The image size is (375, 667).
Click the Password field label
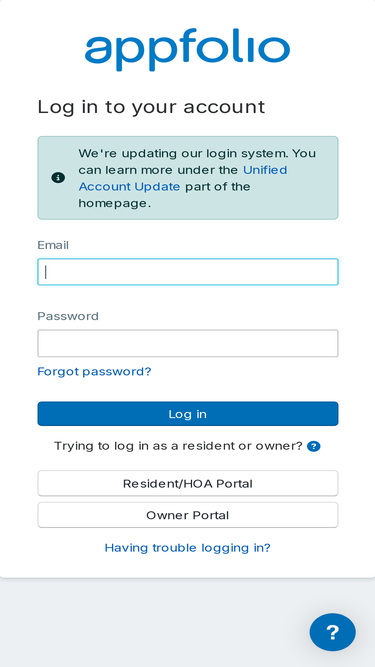(68, 316)
